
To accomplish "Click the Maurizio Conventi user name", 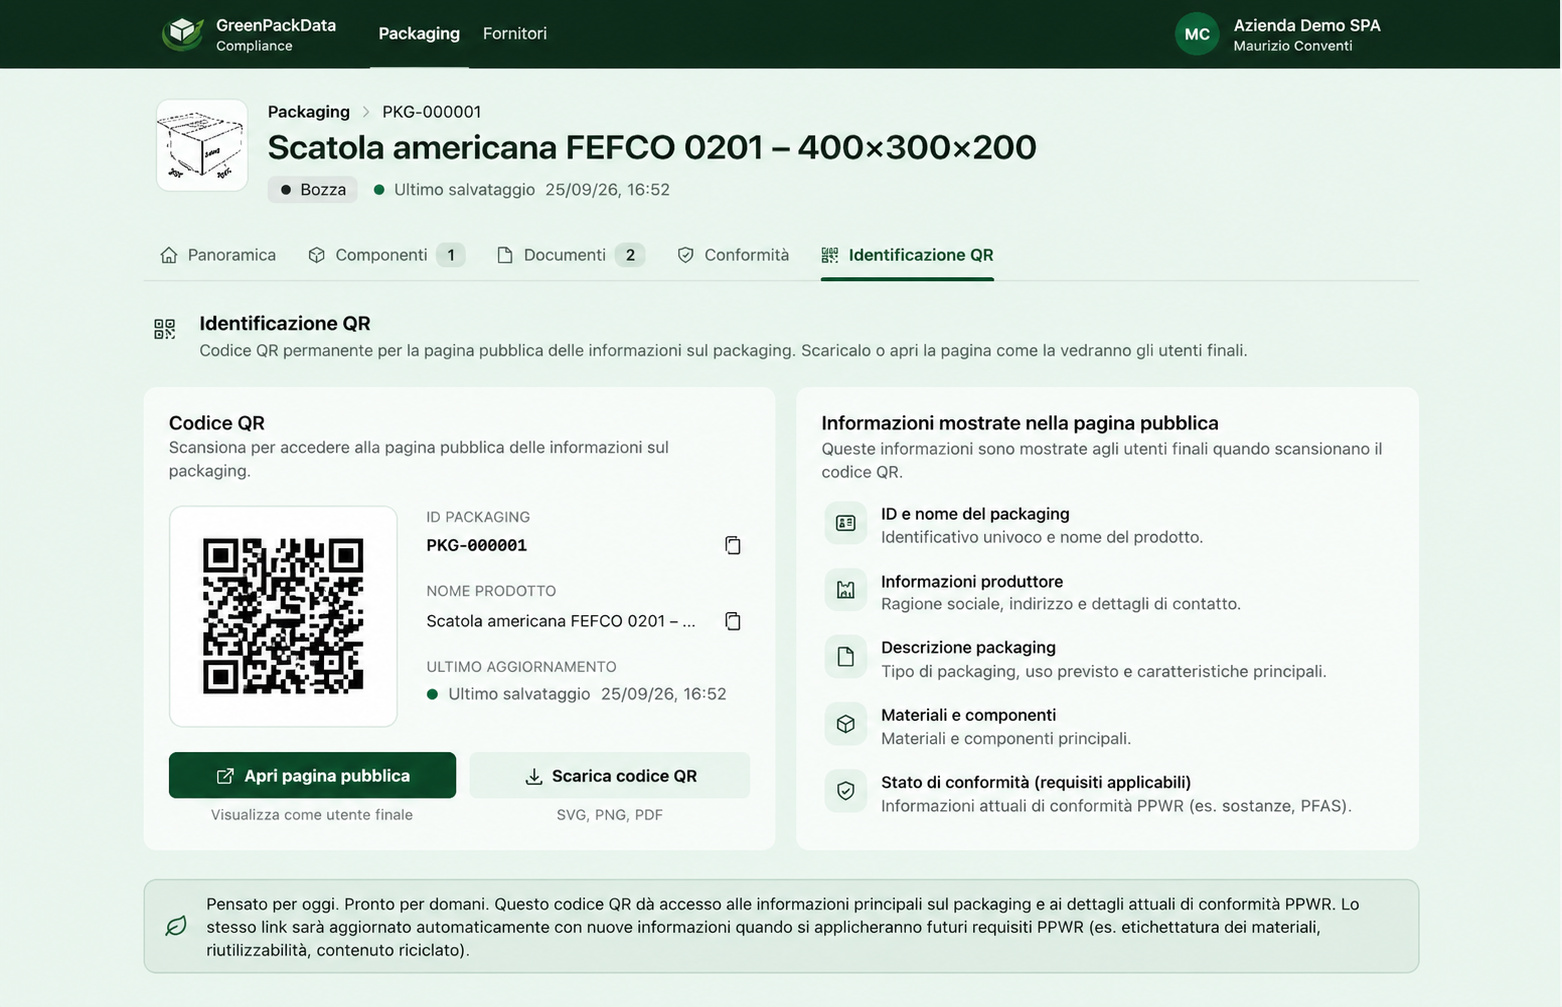I will click(x=1293, y=46).
